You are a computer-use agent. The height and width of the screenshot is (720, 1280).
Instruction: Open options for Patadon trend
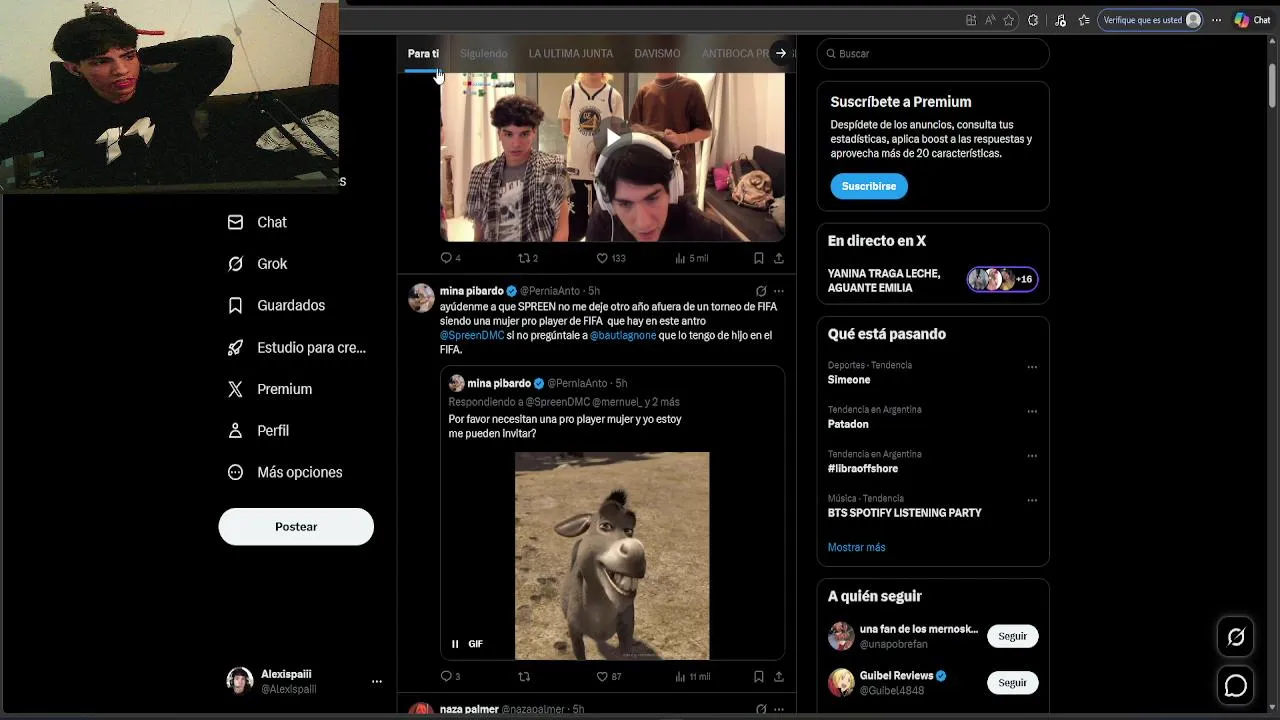[x=1032, y=411]
